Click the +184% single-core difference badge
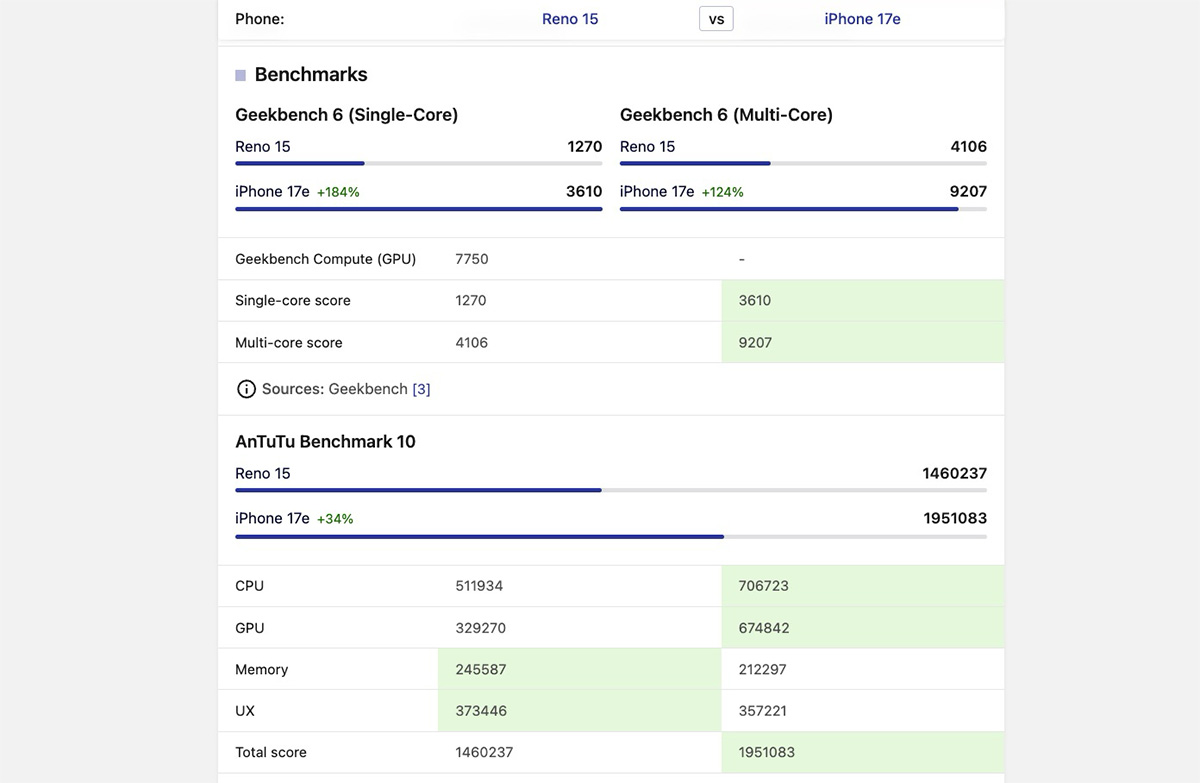The width and height of the screenshot is (1200, 783). pyautogui.click(x=338, y=192)
